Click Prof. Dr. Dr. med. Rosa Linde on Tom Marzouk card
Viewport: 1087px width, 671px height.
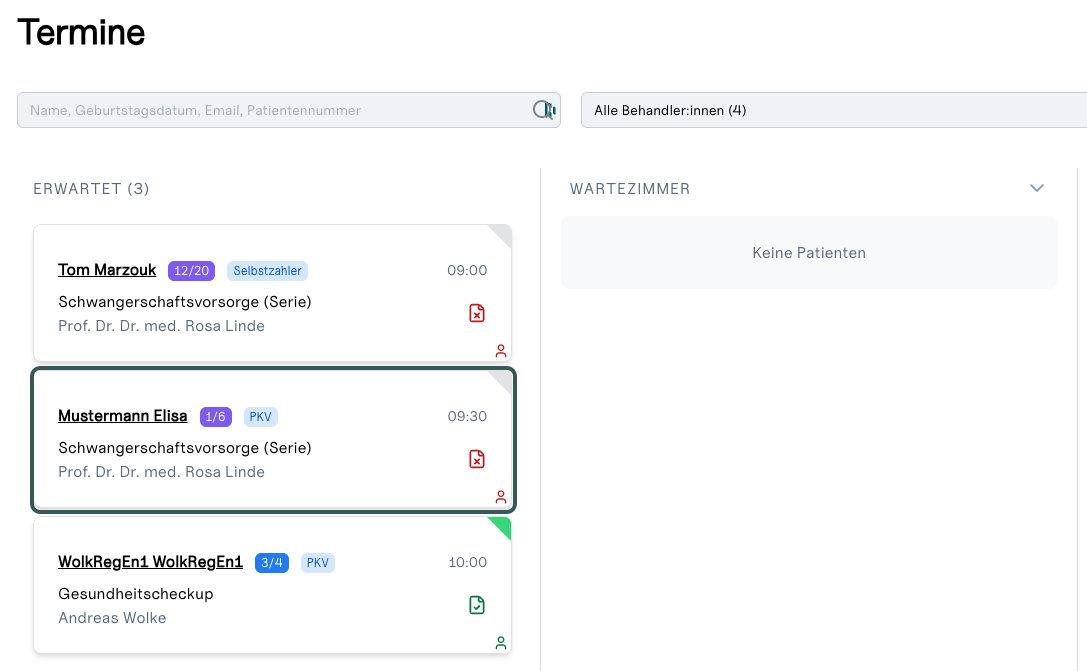coord(162,326)
